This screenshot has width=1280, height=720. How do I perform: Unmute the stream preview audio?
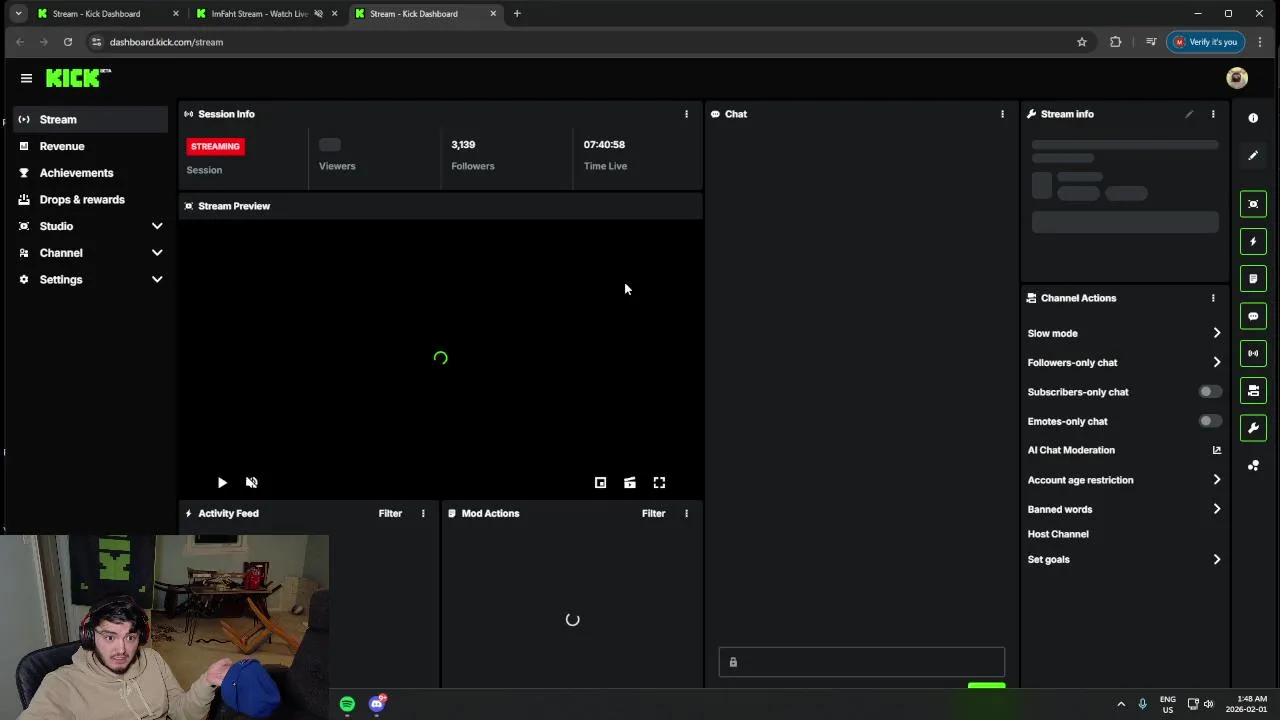tap(252, 482)
